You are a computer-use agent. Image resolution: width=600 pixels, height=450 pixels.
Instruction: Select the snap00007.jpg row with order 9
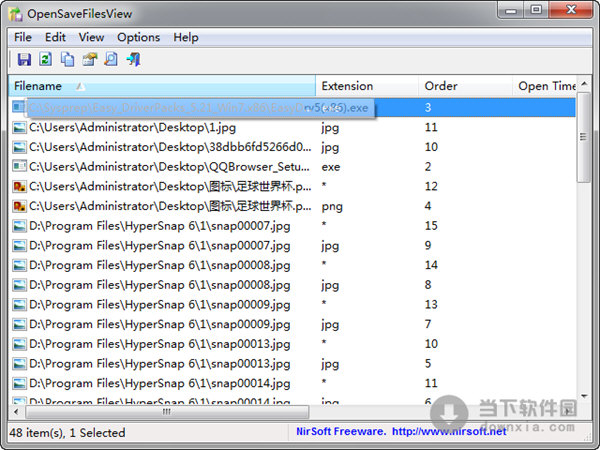click(293, 246)
